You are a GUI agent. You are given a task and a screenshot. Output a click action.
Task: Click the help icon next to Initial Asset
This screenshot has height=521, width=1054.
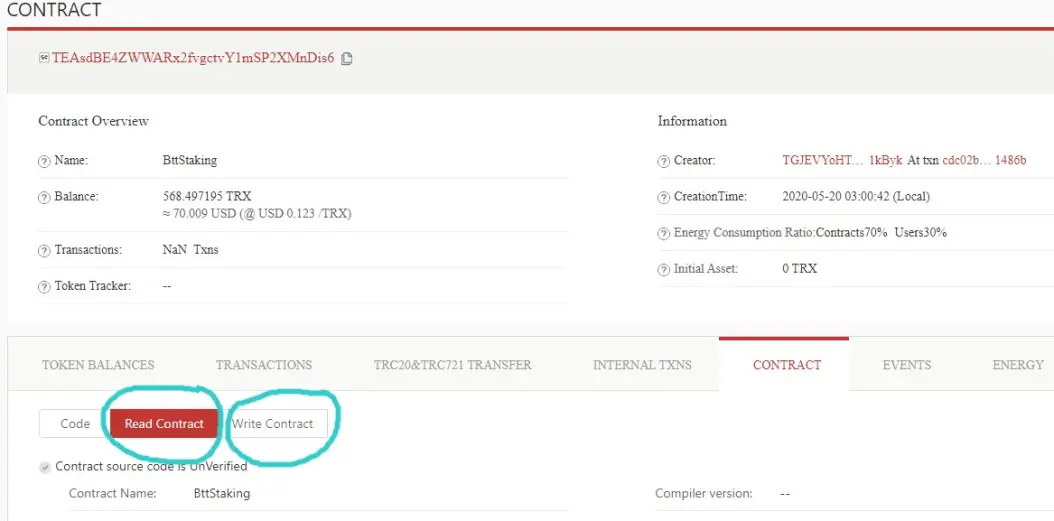663,270
